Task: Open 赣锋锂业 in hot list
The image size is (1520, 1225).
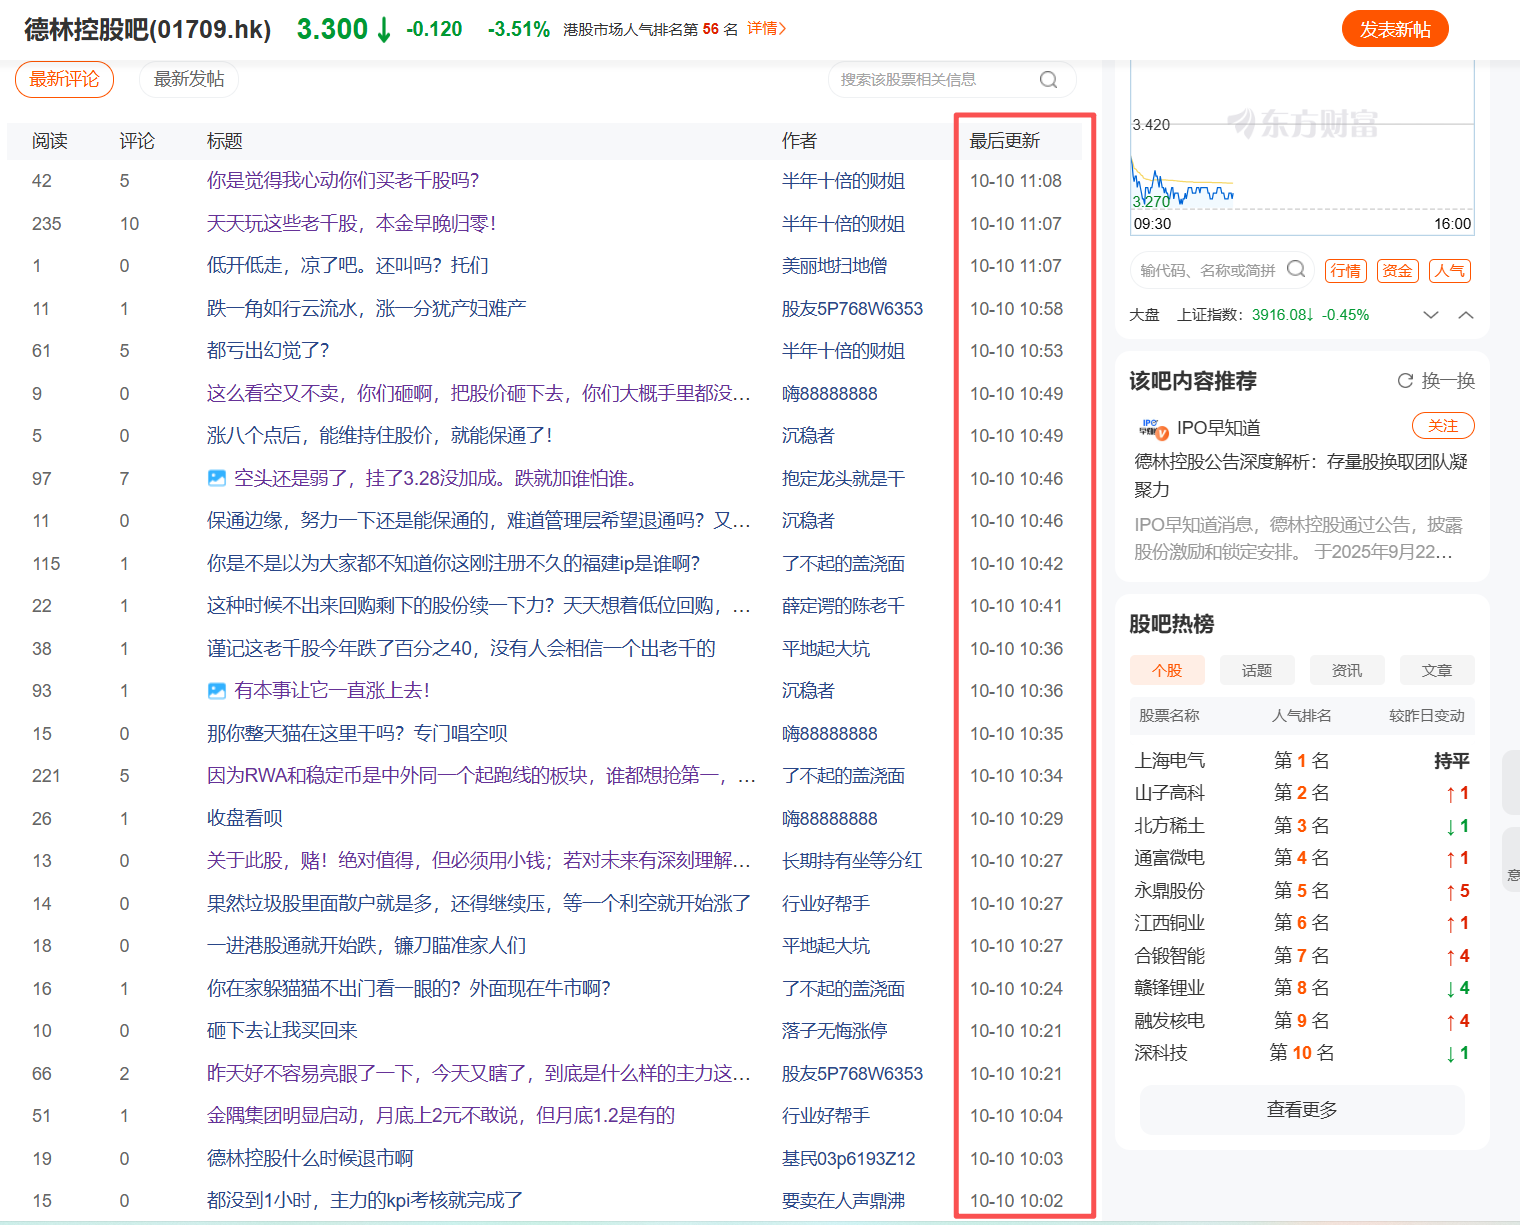Action: [1169, 988]
